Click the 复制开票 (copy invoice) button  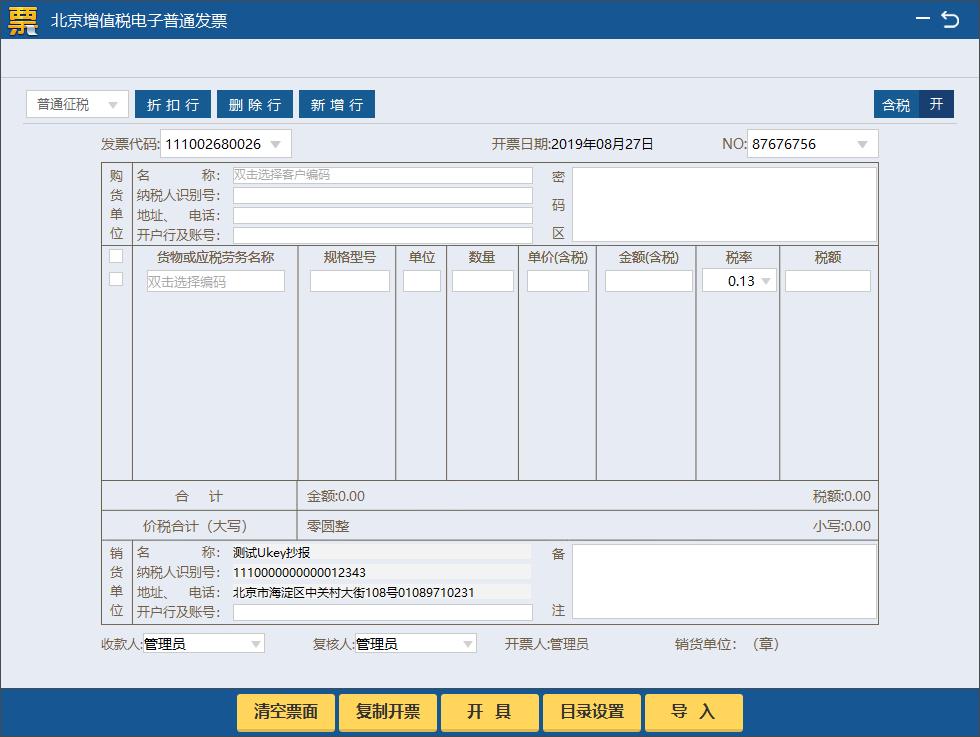coord(387,712)
